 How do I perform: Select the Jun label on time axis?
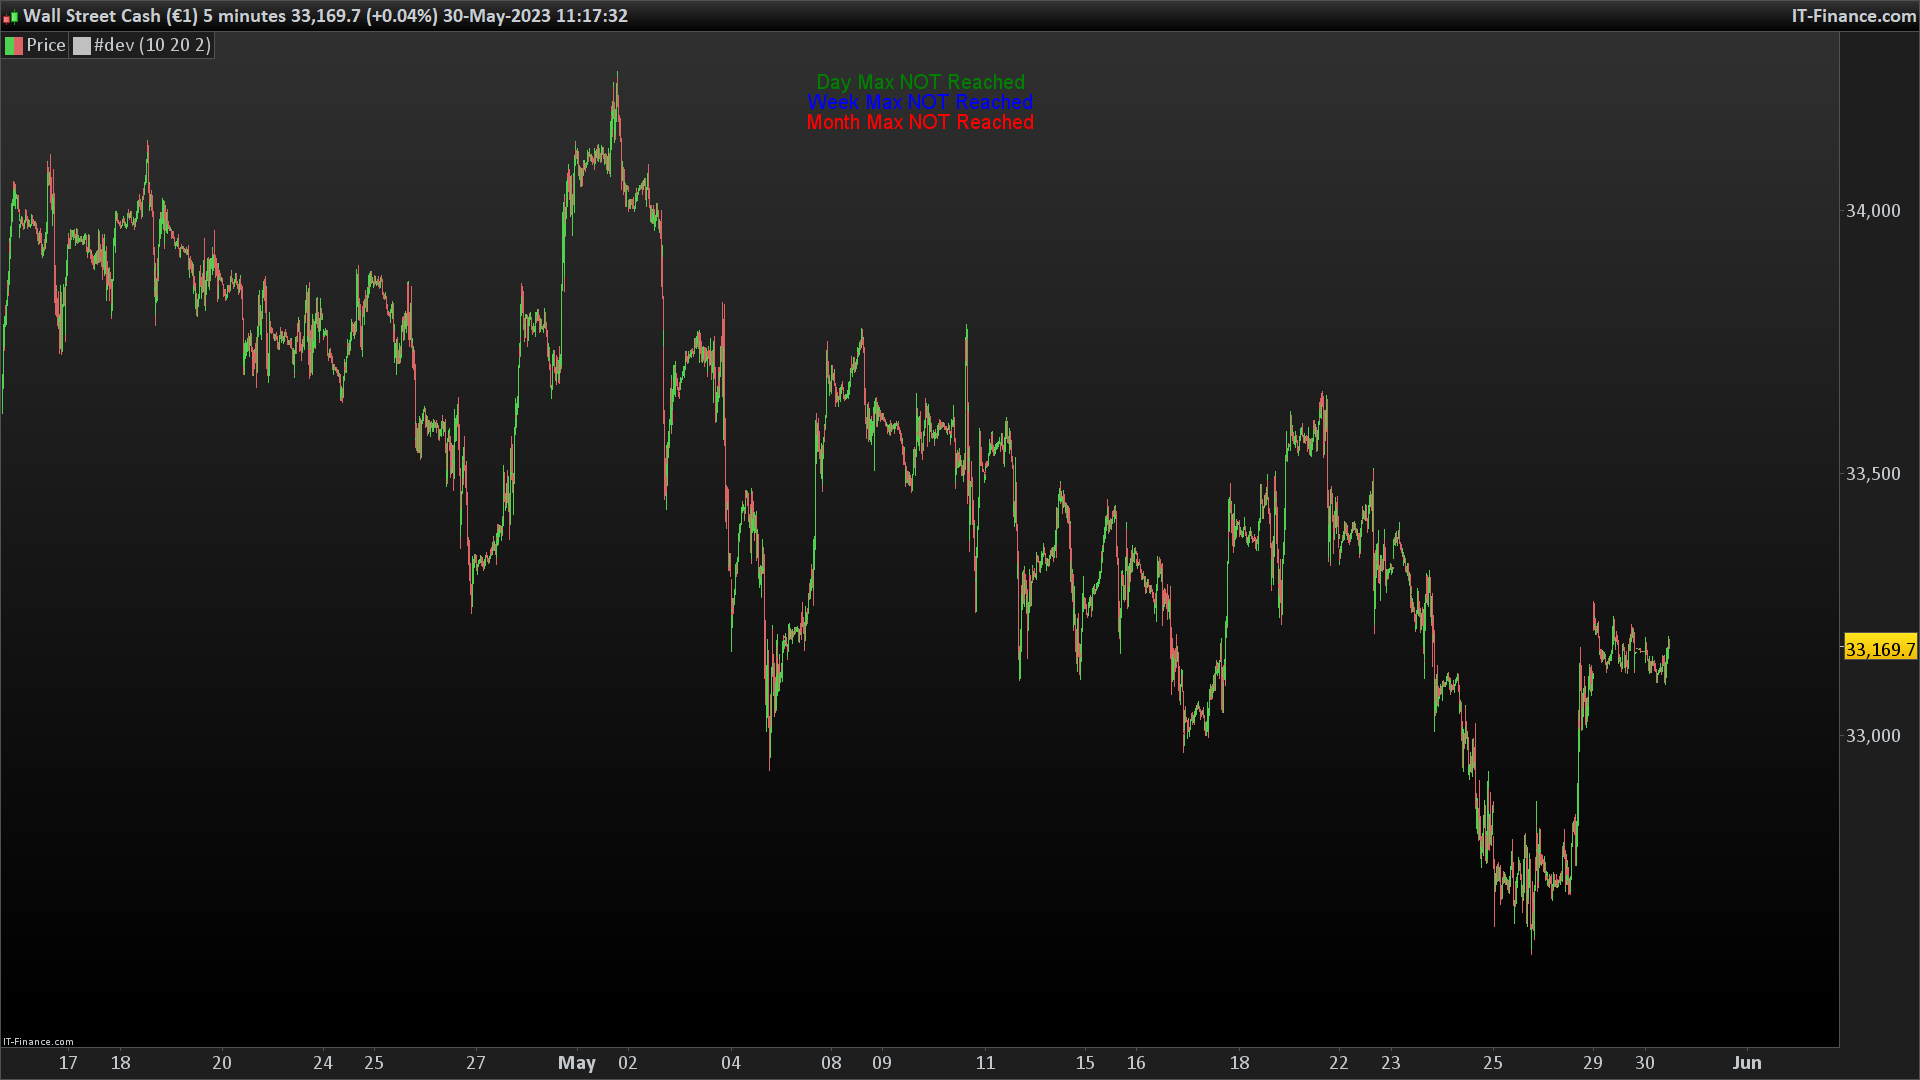click(1746, 1063)
